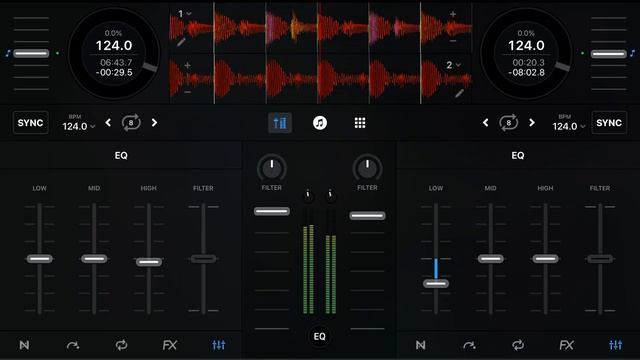
Task: Click right channel volume fader handle
Action: (367, 216)
